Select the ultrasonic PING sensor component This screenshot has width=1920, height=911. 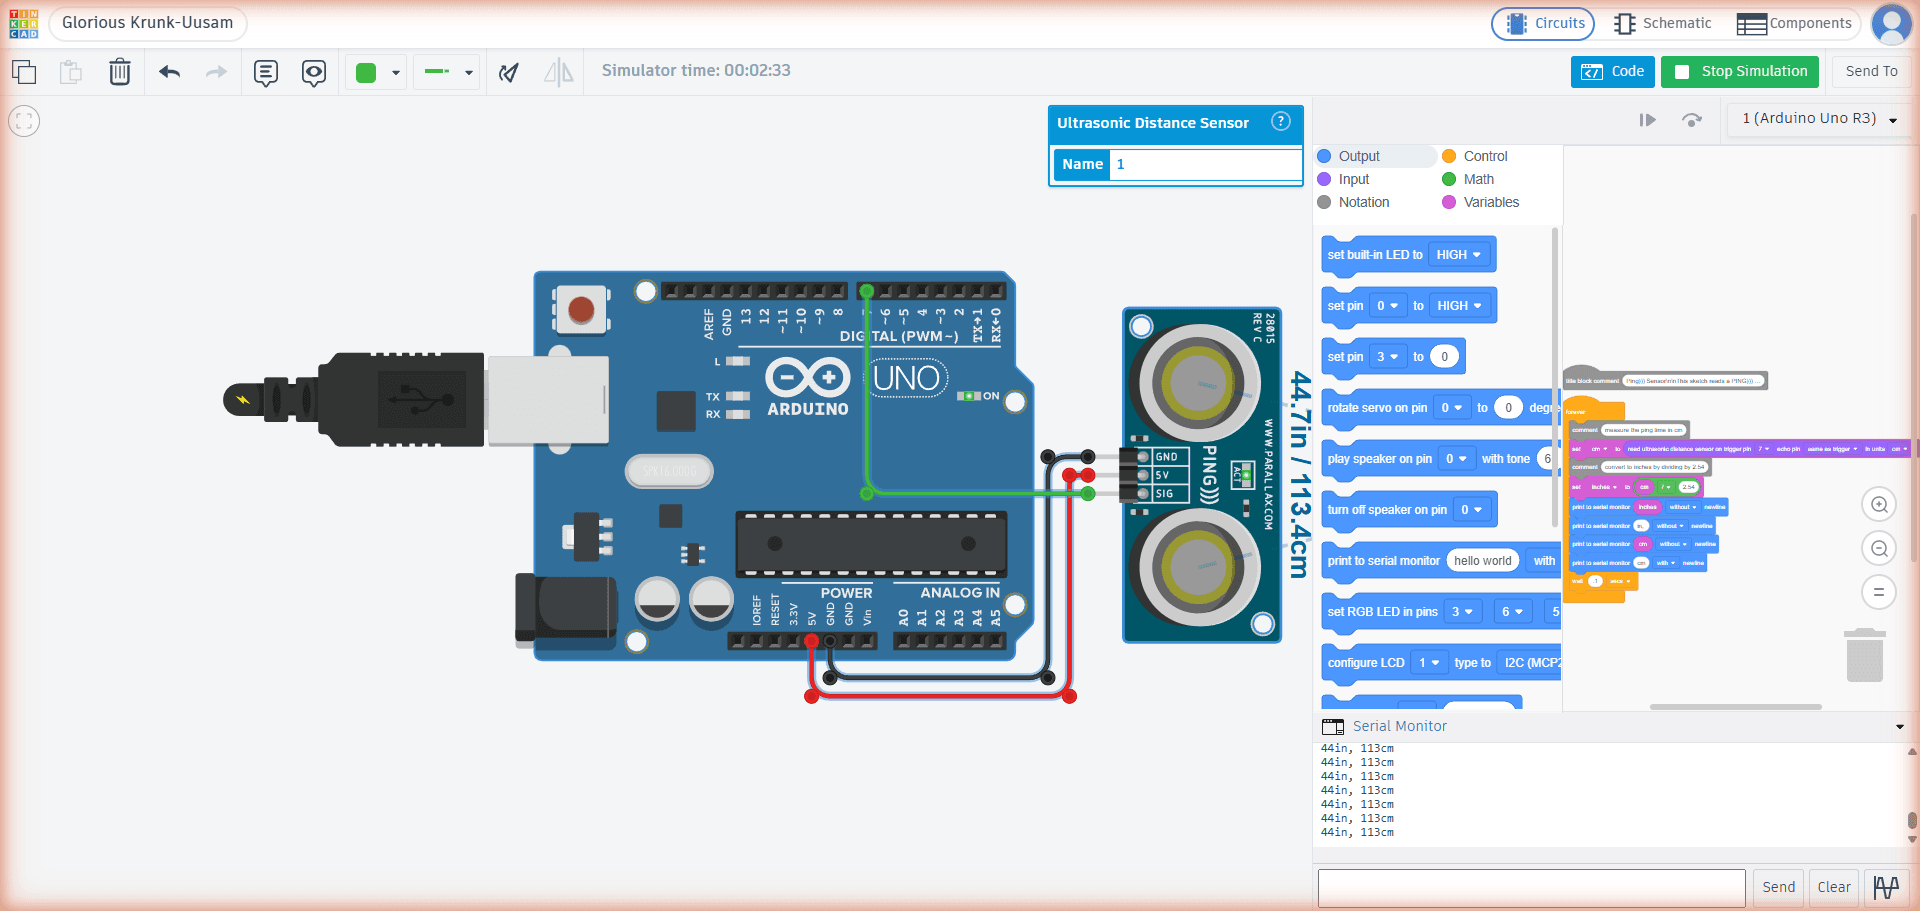point(1201,475)
